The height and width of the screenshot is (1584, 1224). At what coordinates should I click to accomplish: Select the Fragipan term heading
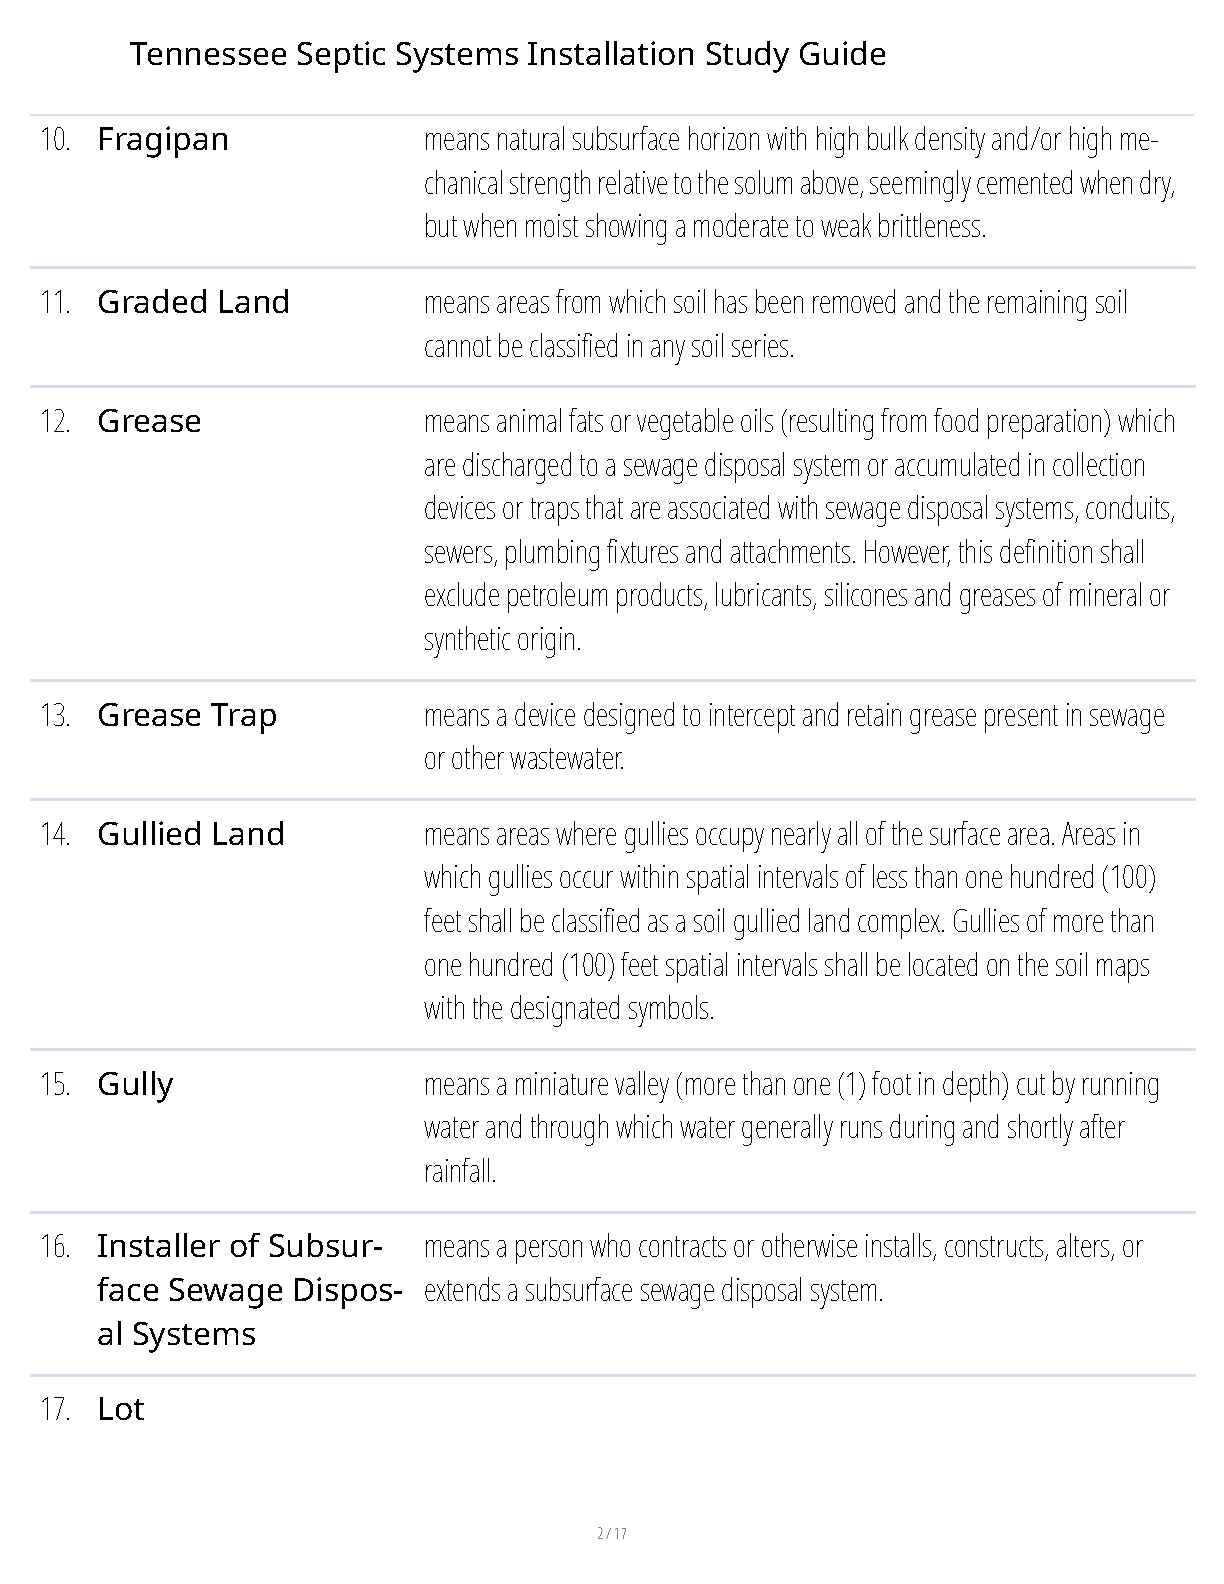pos(163,139)
